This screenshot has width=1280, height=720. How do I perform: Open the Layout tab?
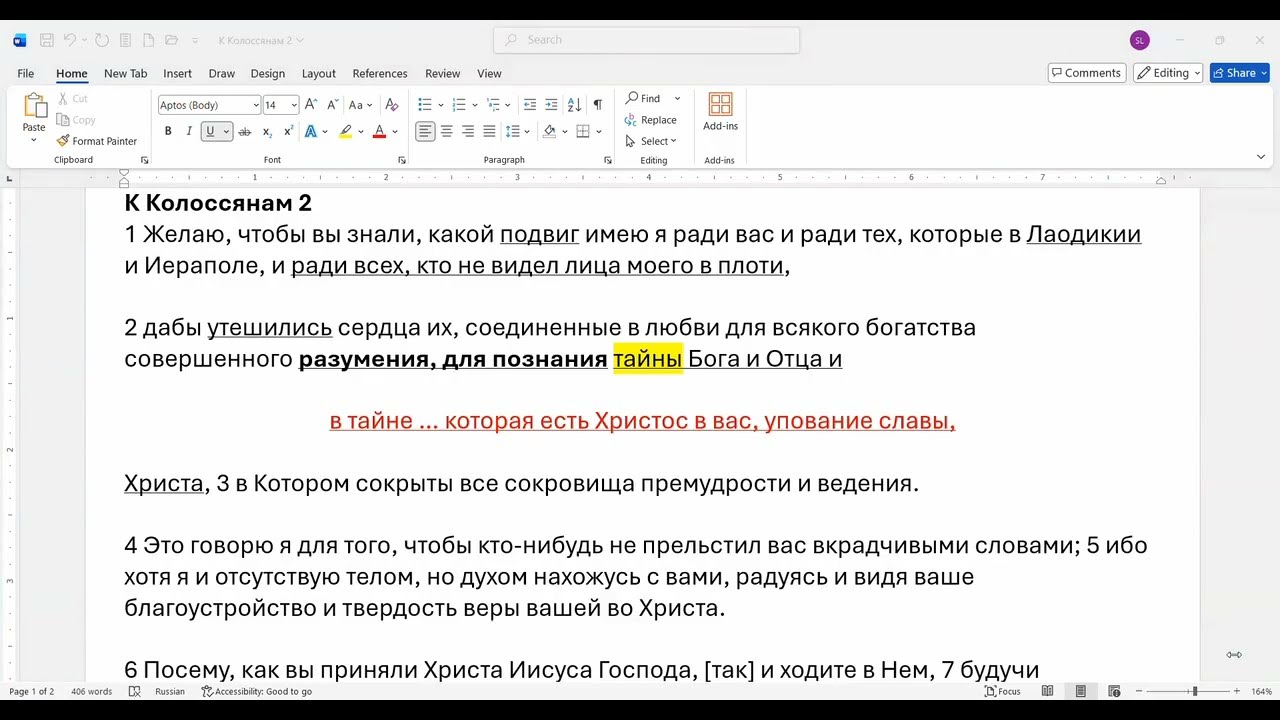(318, 73)
